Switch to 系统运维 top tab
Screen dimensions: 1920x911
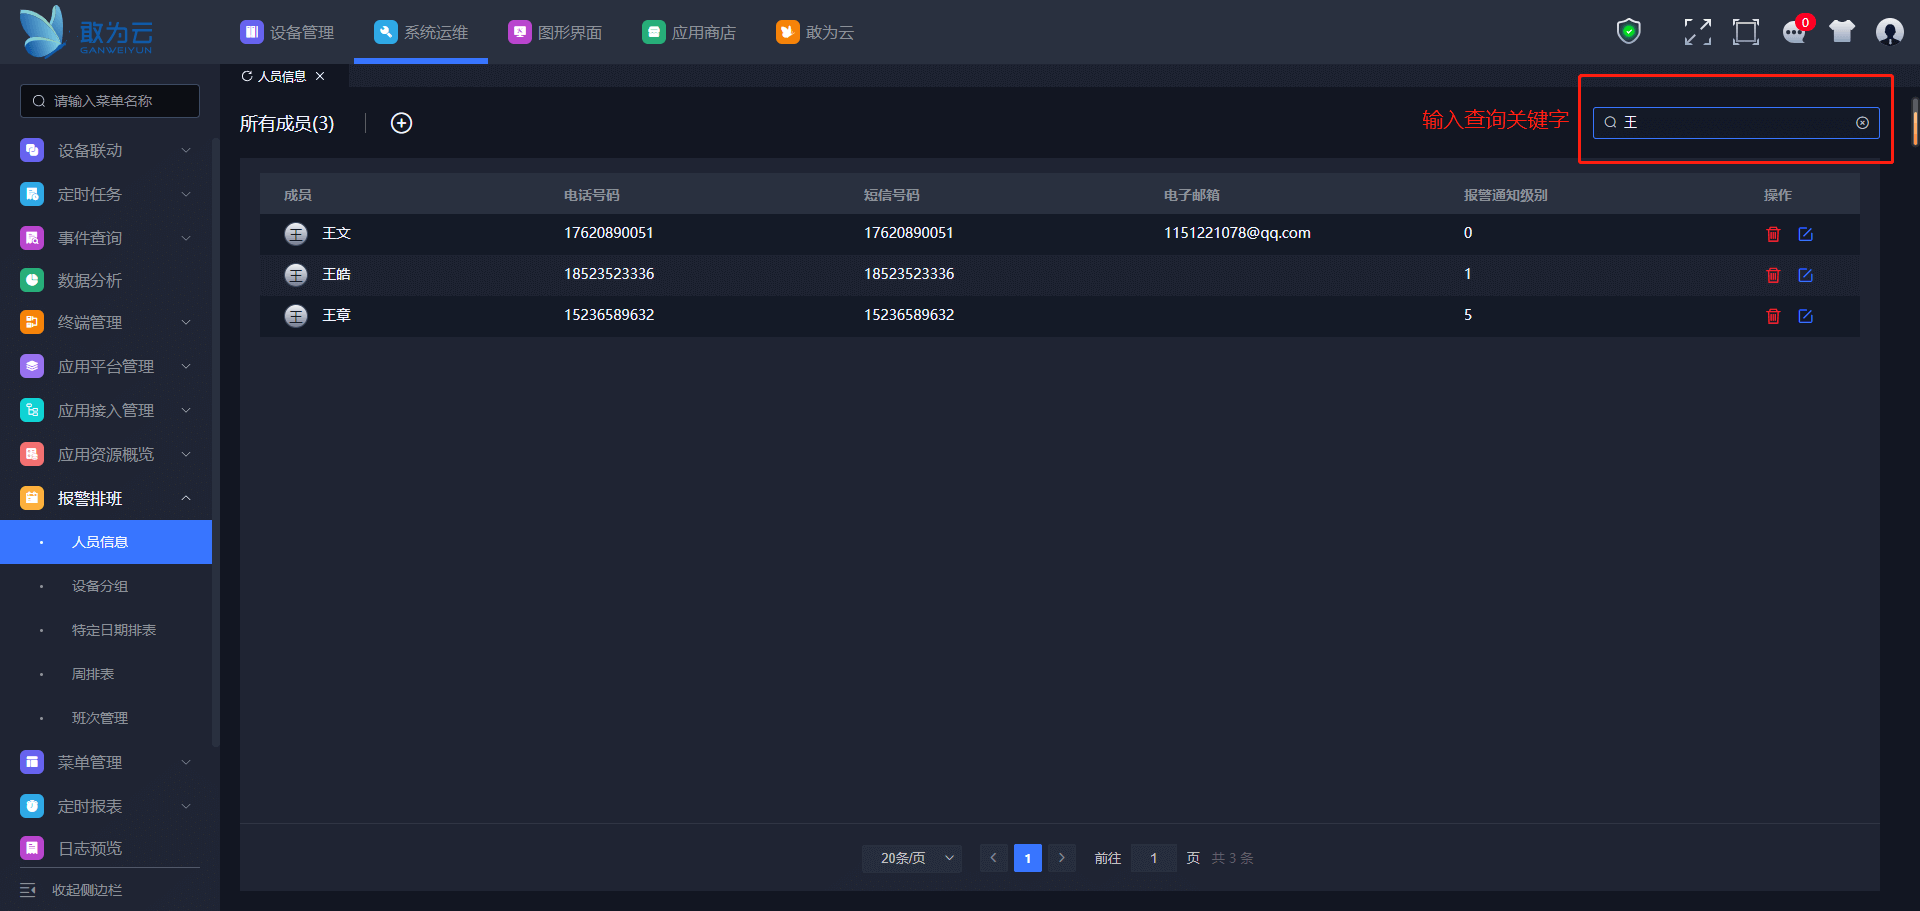[x=421, y=32]
